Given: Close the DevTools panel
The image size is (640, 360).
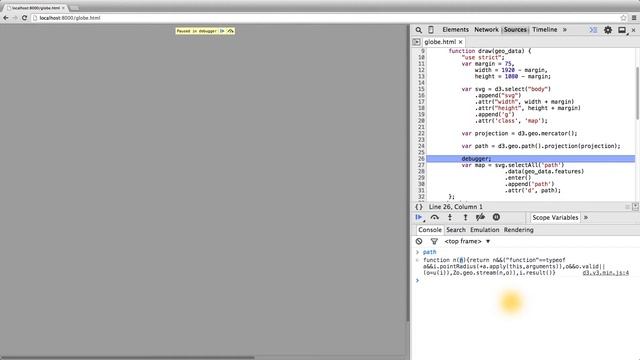Looking at the screenshot, I should pos(633,30).
